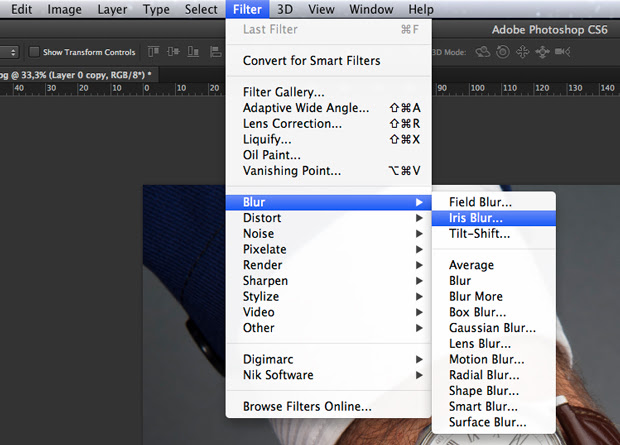Click align bottom edges icon
The width and height of the screenshot is (620, 445).
(x=193, y=52)
